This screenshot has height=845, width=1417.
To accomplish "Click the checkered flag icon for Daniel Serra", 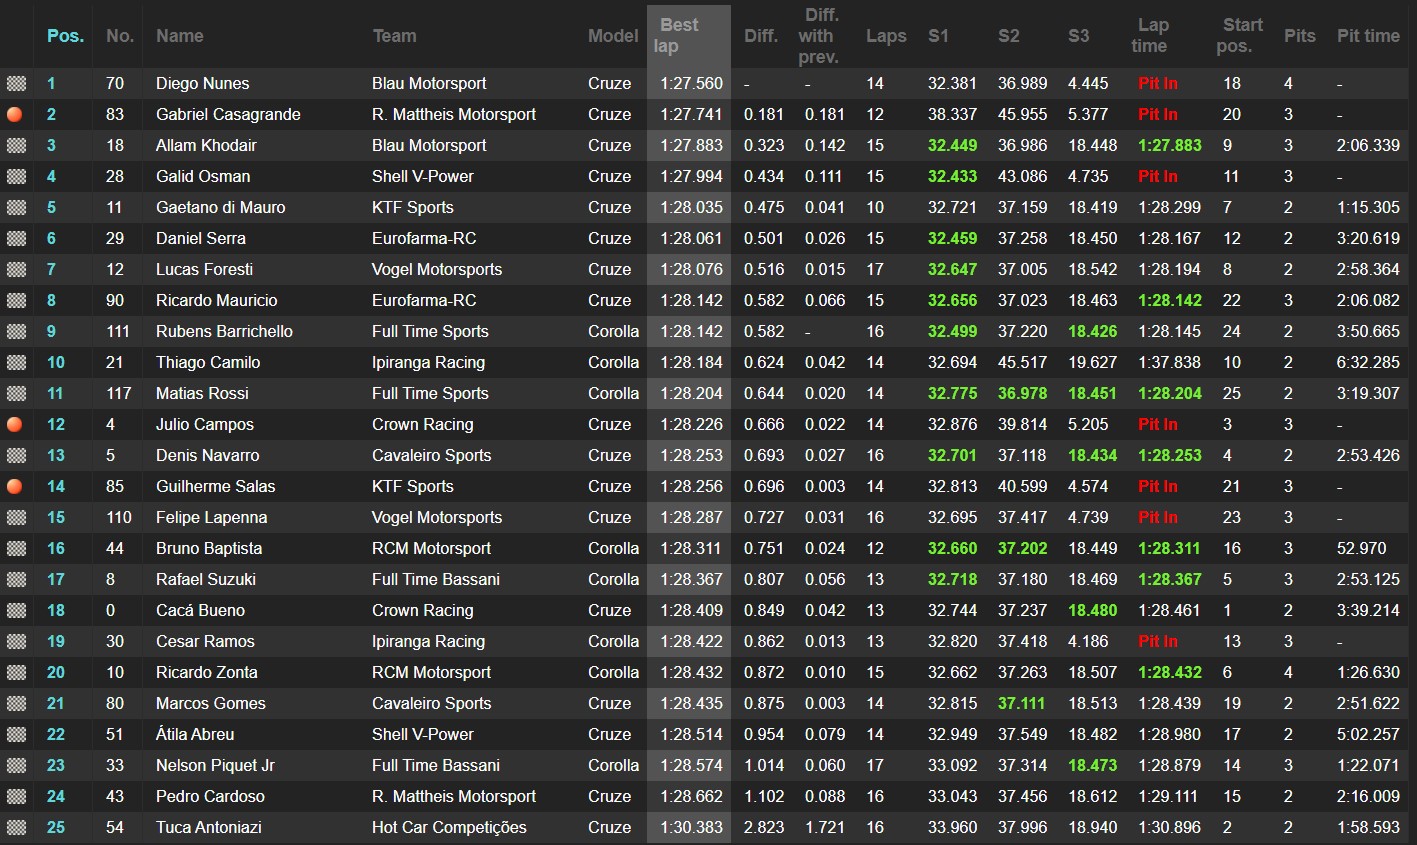I will click(16, 238).
